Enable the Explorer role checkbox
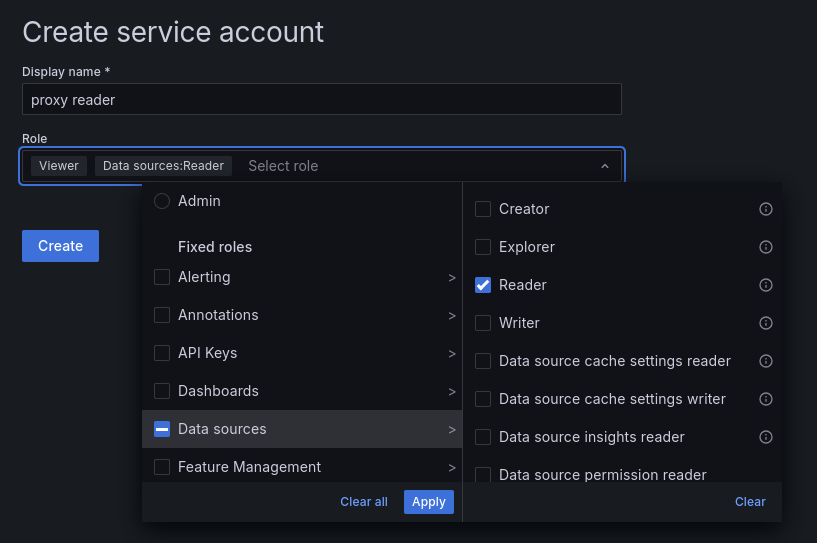The height and width of the screenshot is (543, 817). coord(483,247)
